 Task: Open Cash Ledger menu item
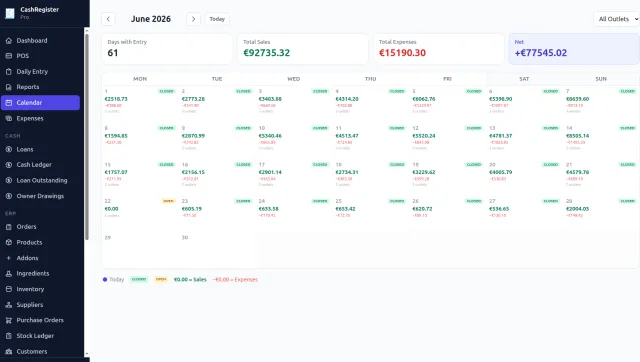(x=40, y=164)
